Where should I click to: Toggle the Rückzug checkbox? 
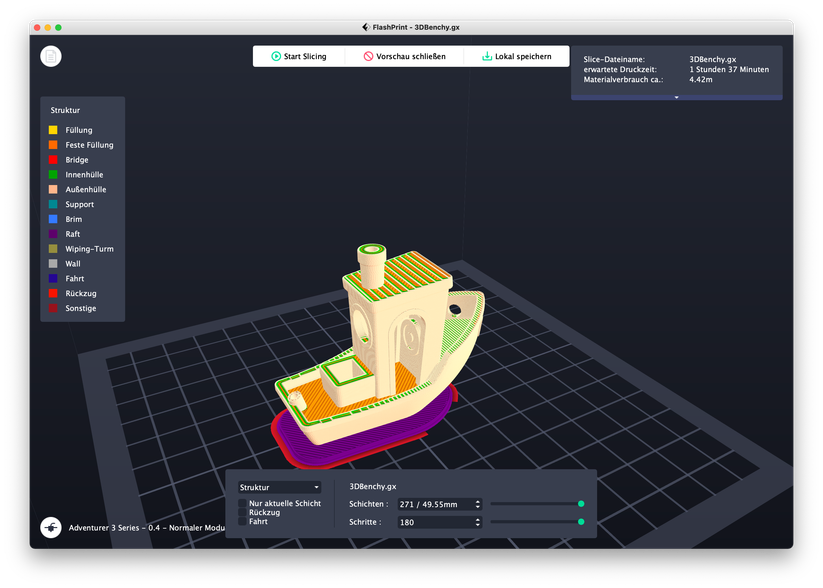pyautogui.click(x=242, y=512)
